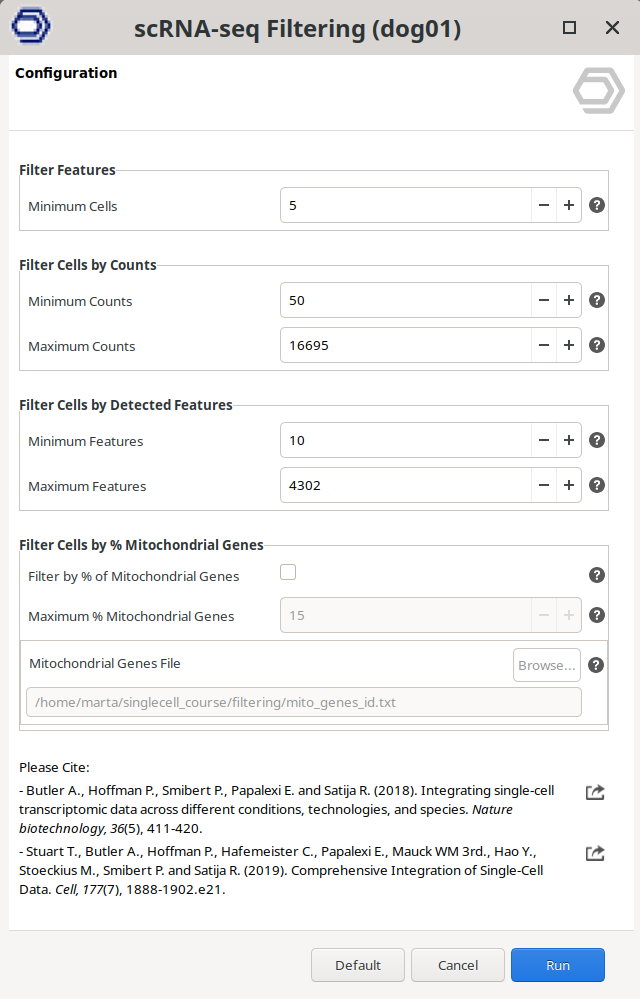Open the Butler 2018 citation link icon
This screenshot has width=640, height=999.
click(595, 792)
